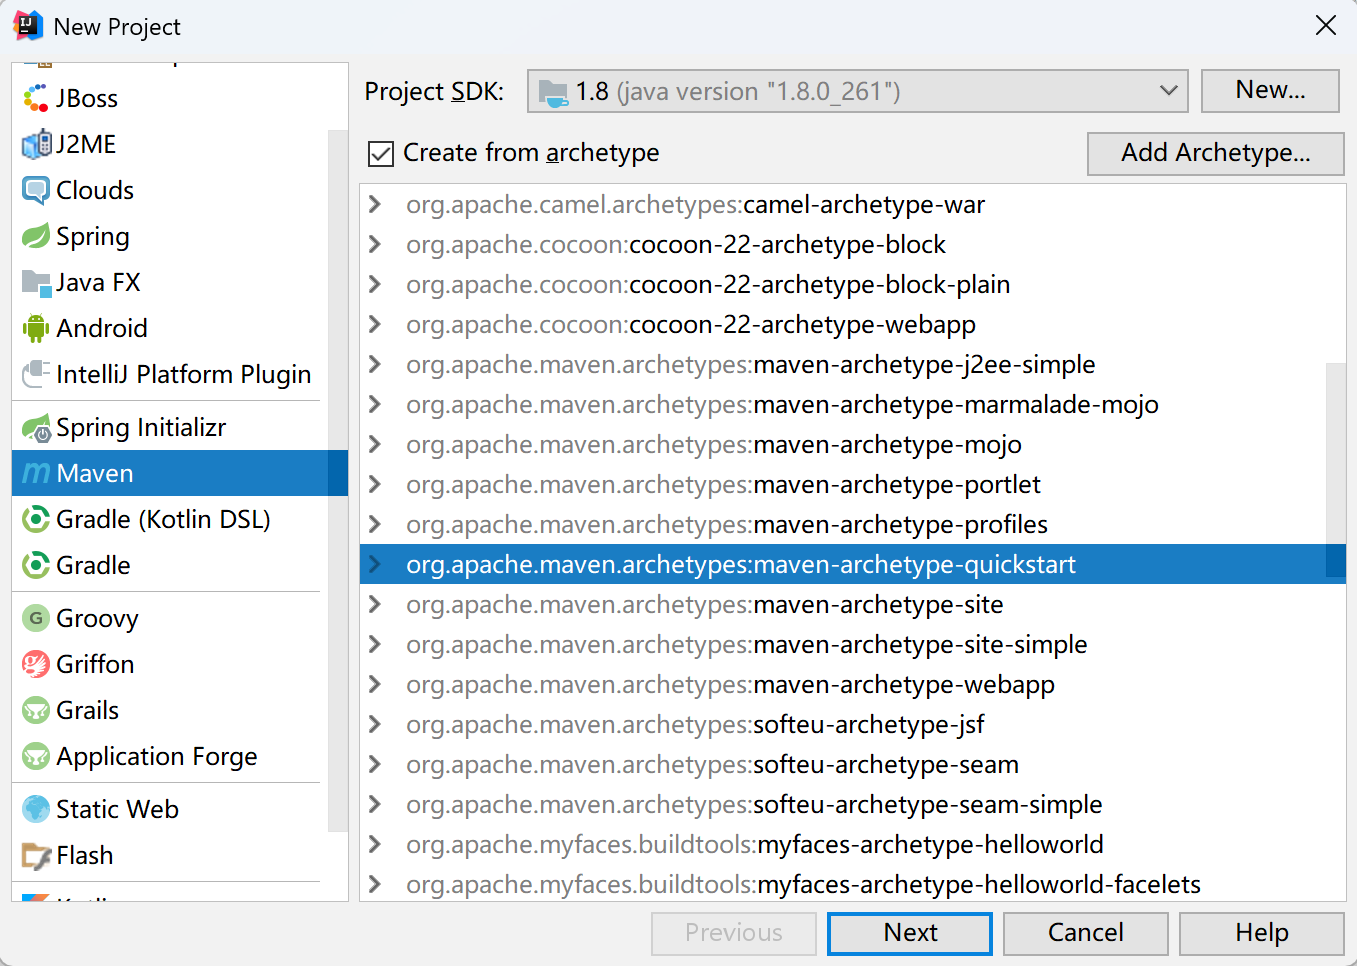1357x966 pixels.
Task: Click the IntelliJ IDEA logo in title bar
Action: tap(28, 25)
